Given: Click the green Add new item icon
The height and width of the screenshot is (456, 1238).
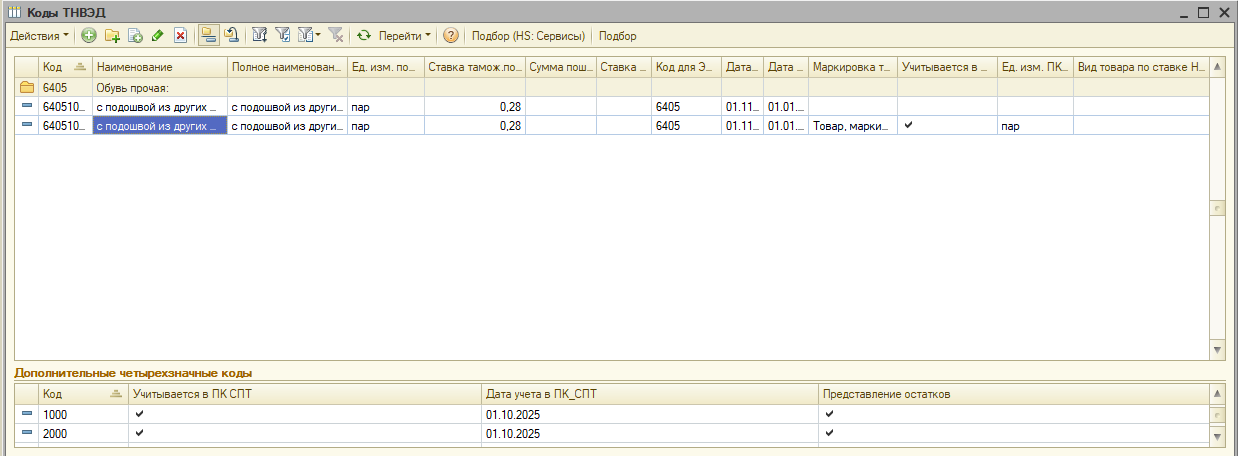Looking at the screenshot, I should pyautogui.click(x=89, y=36).
